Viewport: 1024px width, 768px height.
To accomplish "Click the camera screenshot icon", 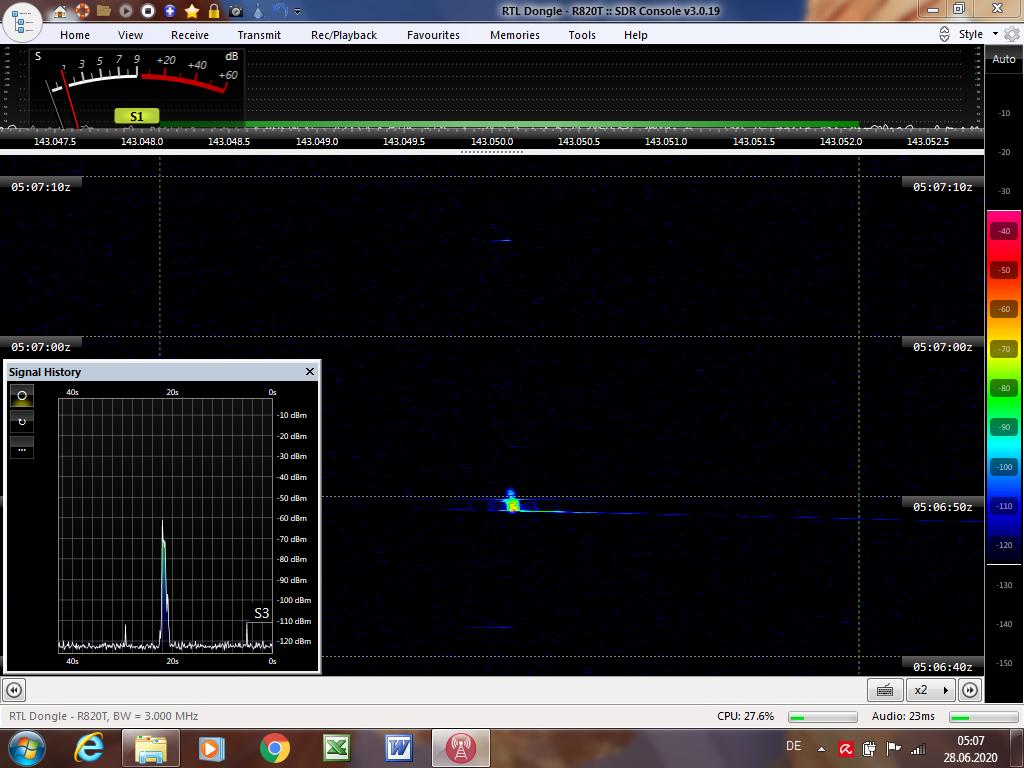I will coord(236,11).
